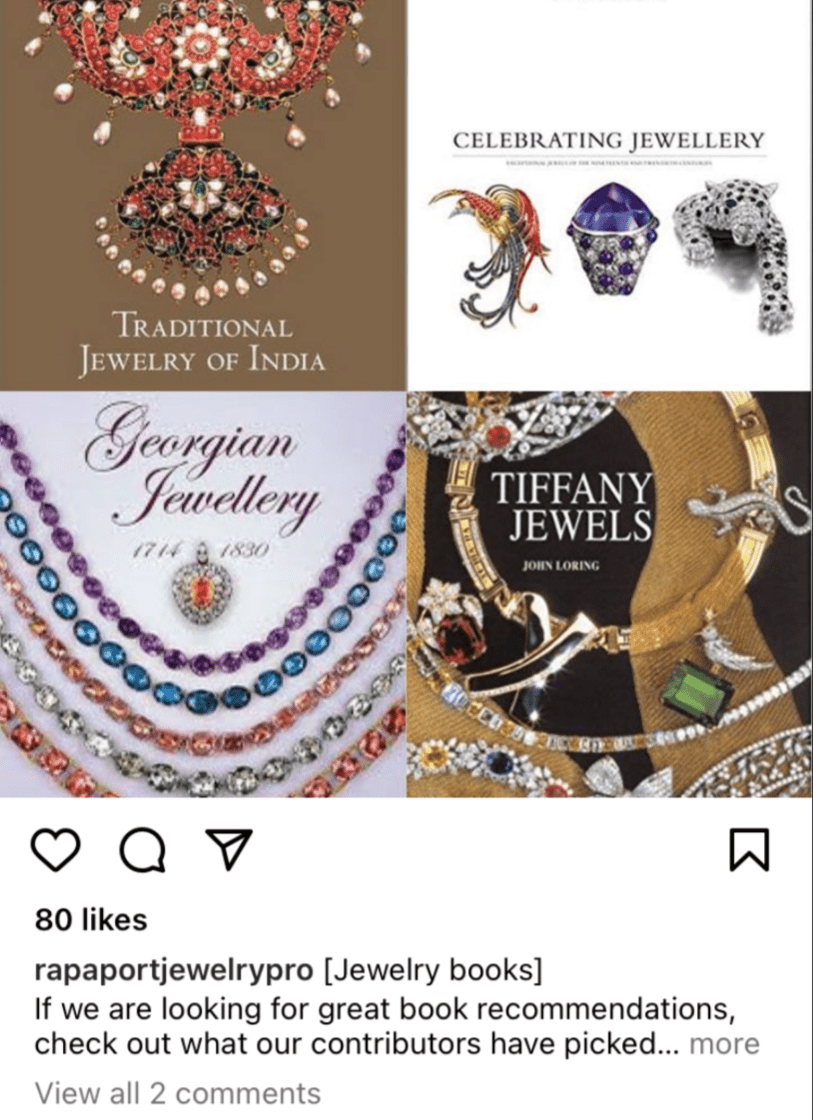Click the John Loring author name
The image size is (813, 1120).
coord(561,566)
